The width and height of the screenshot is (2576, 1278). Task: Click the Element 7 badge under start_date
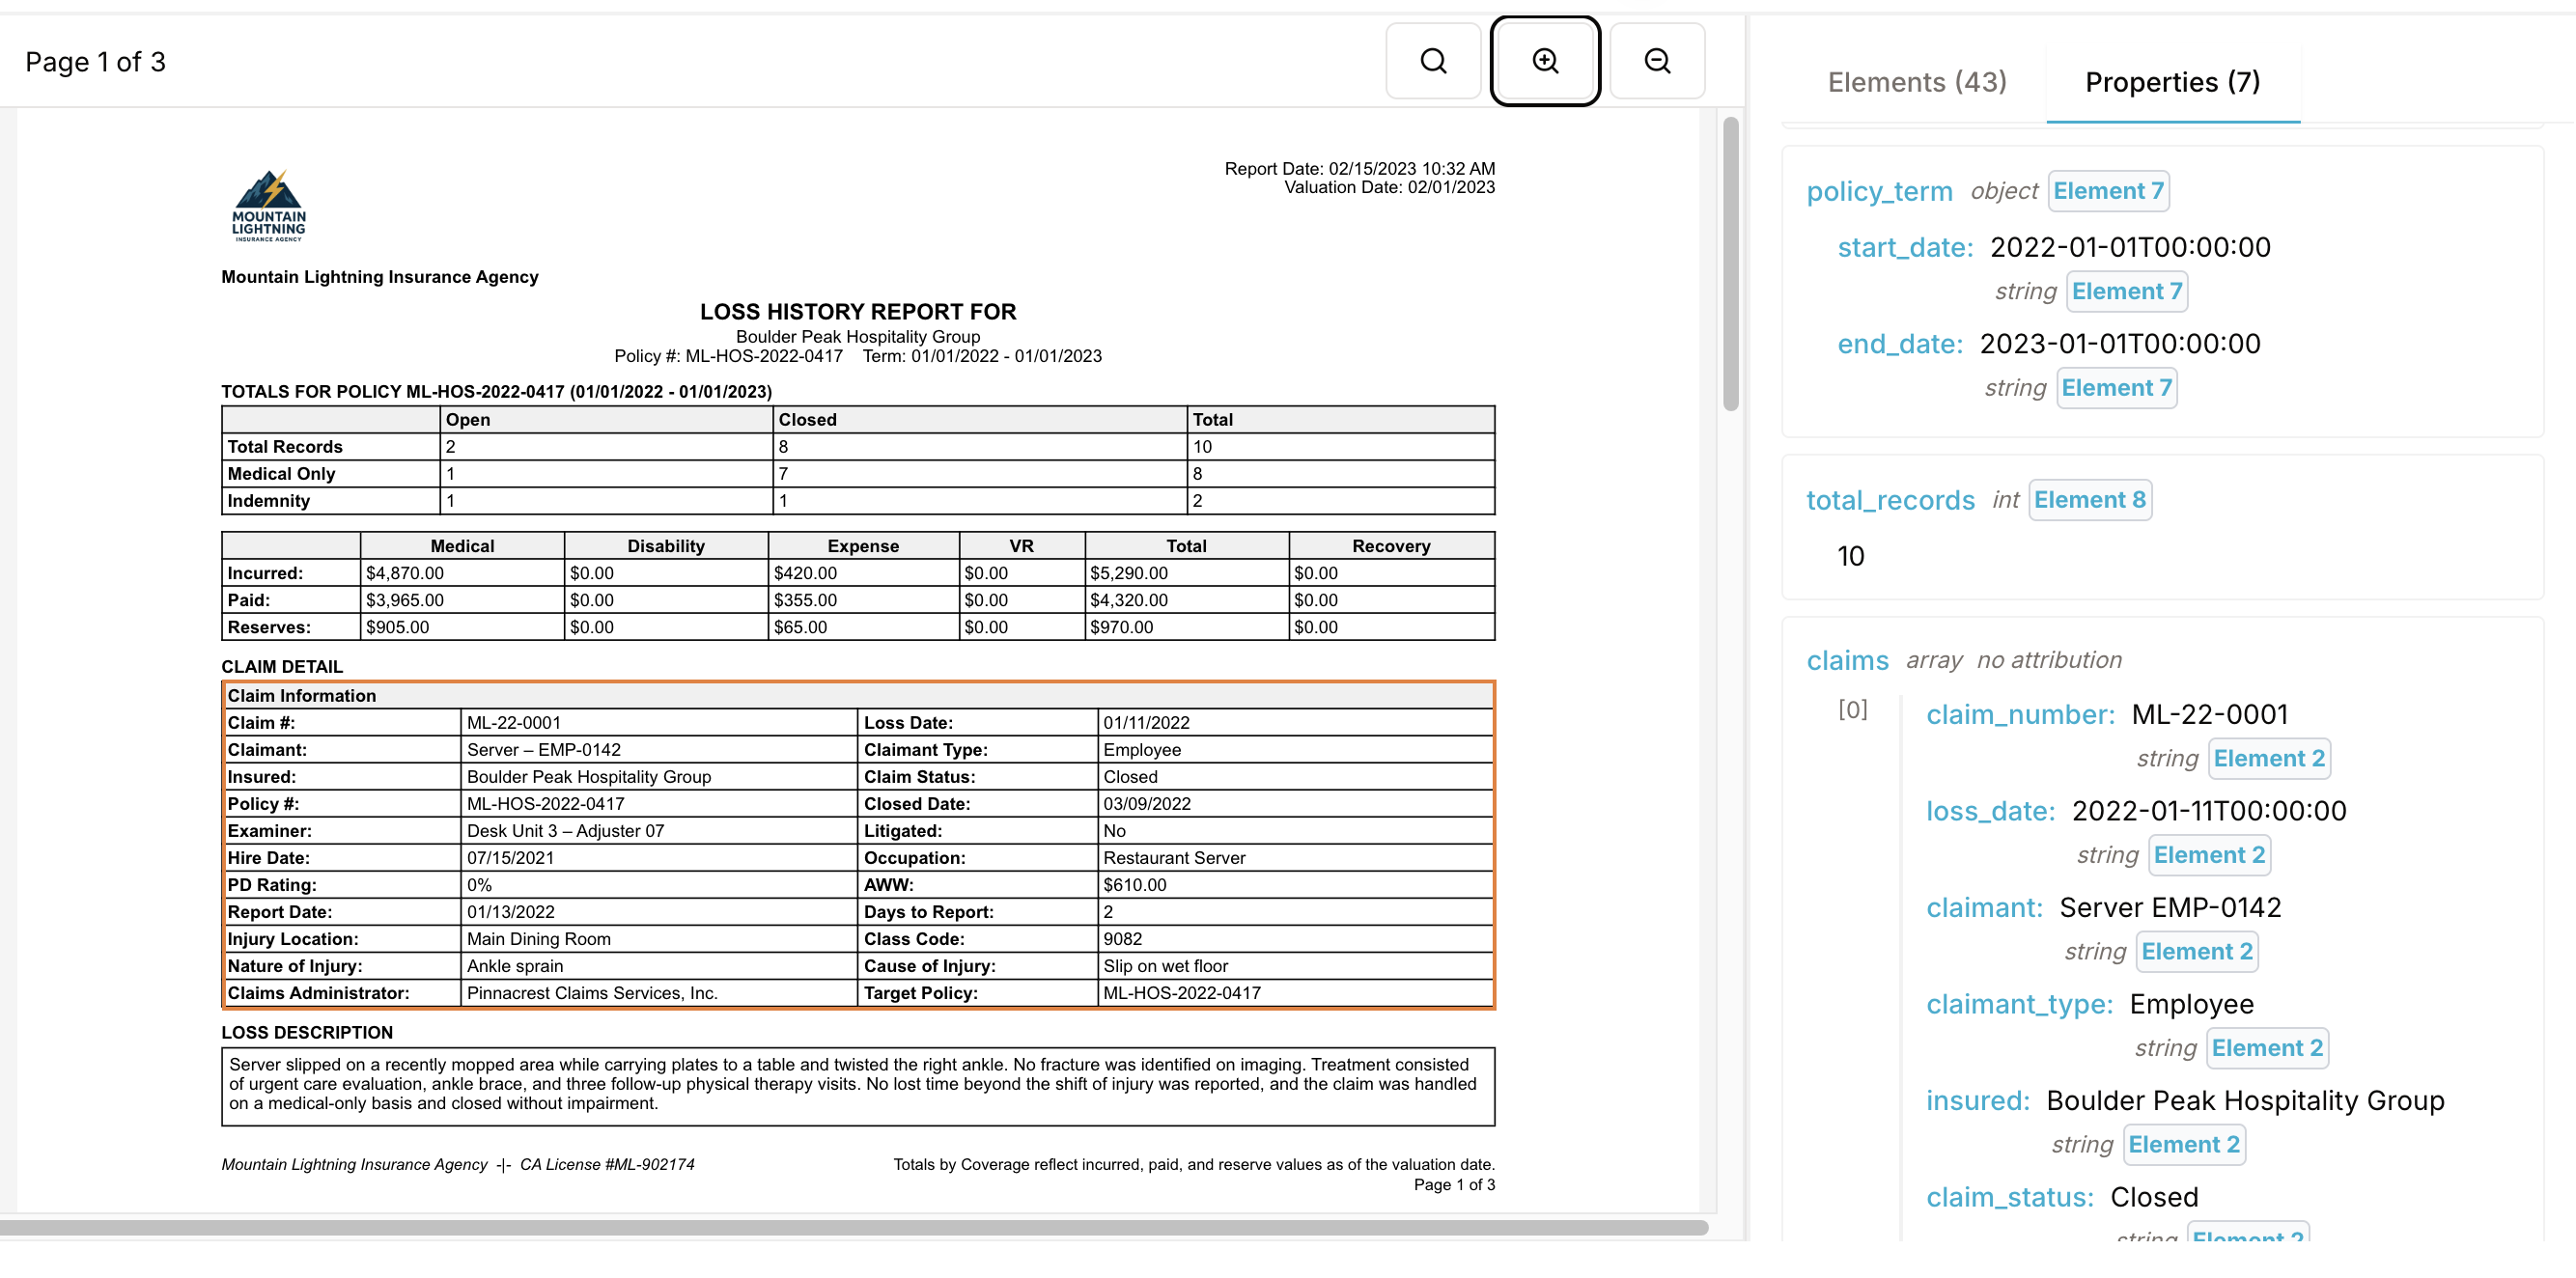point(2126,291)
